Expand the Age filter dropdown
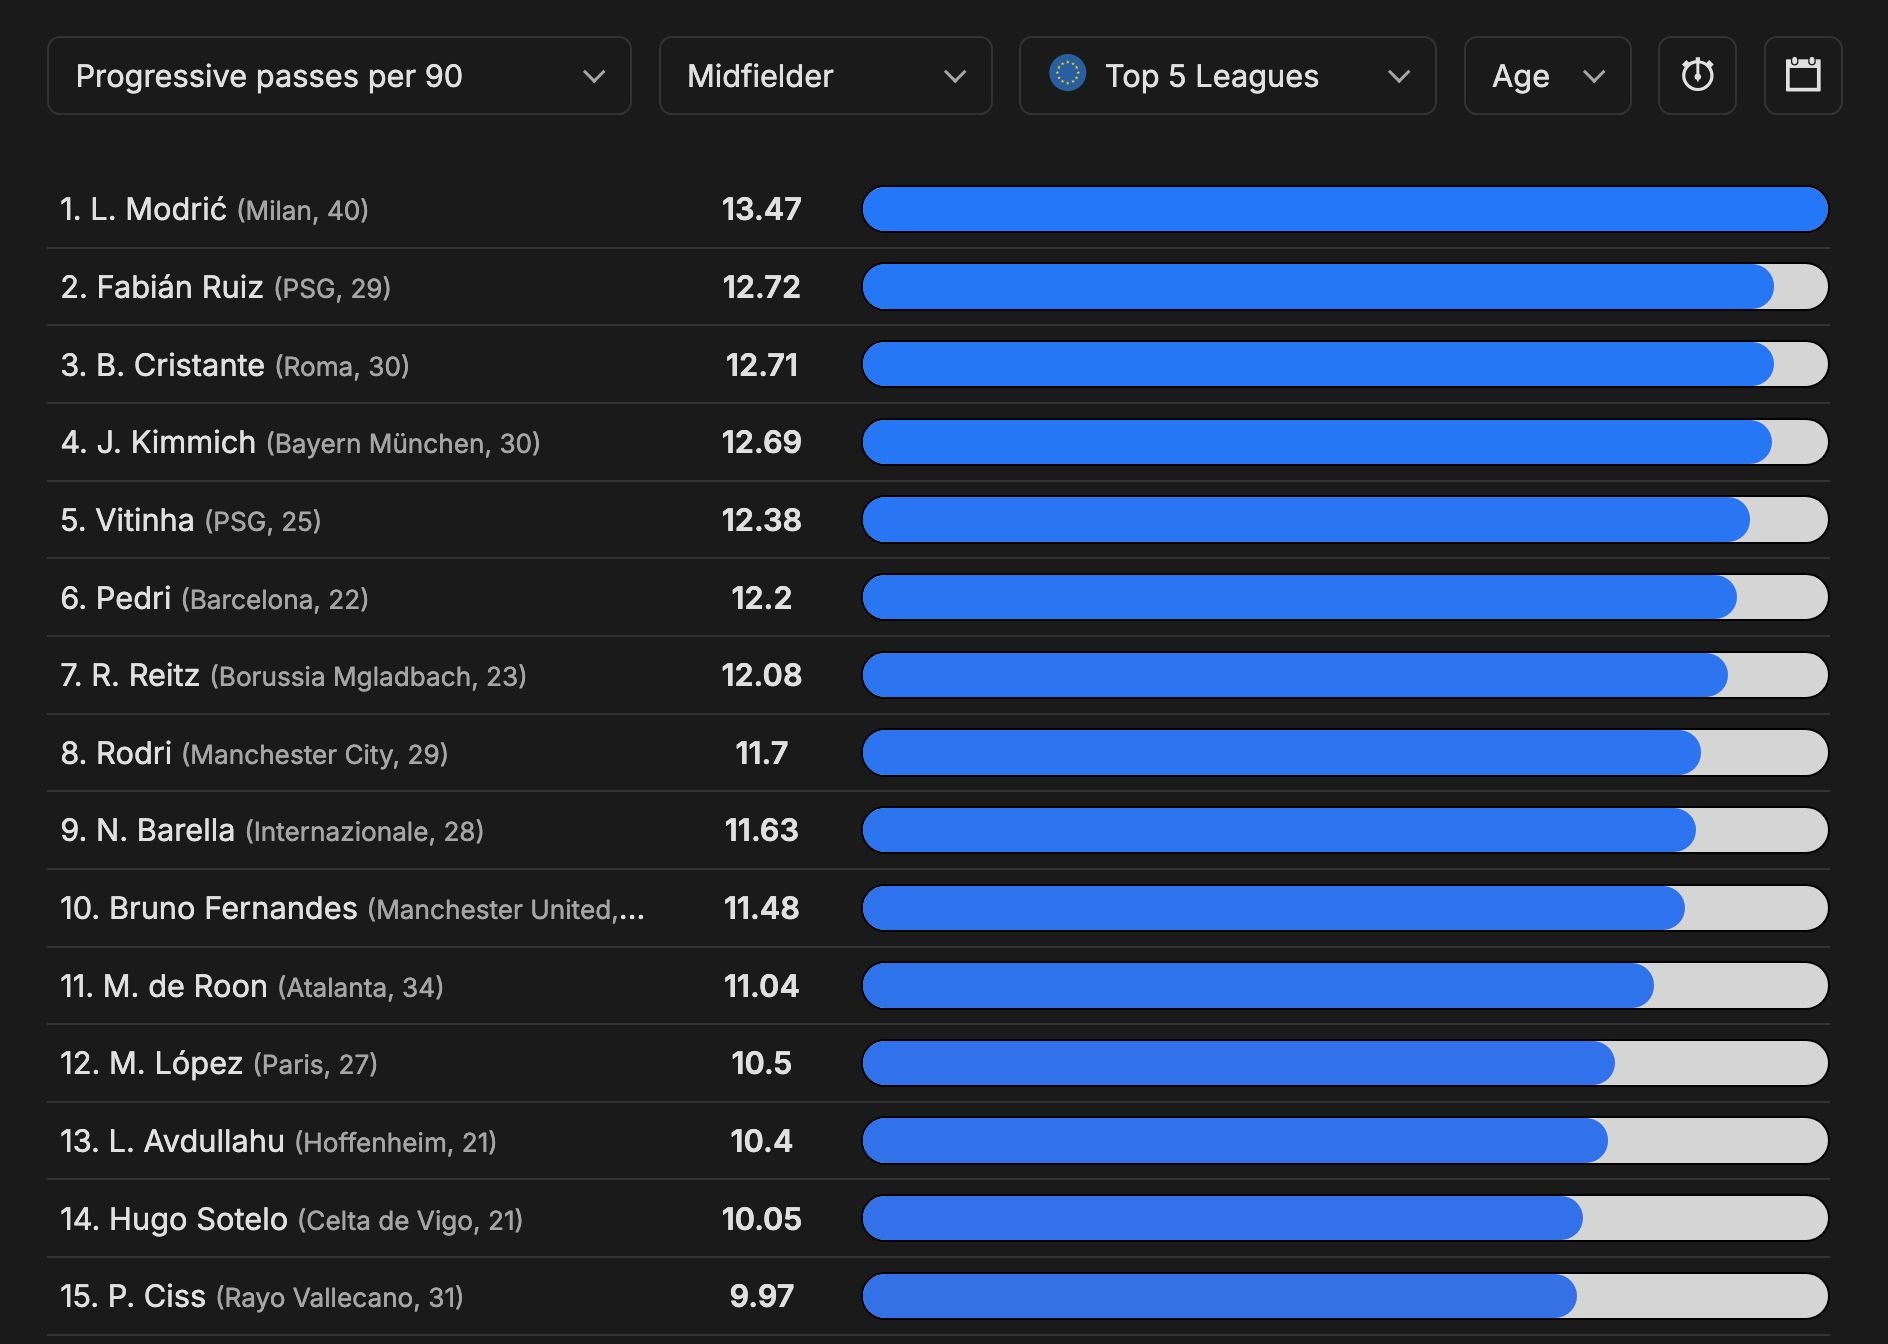Viewport: 1888px width, 1344px height. [x=1546, y=76]
